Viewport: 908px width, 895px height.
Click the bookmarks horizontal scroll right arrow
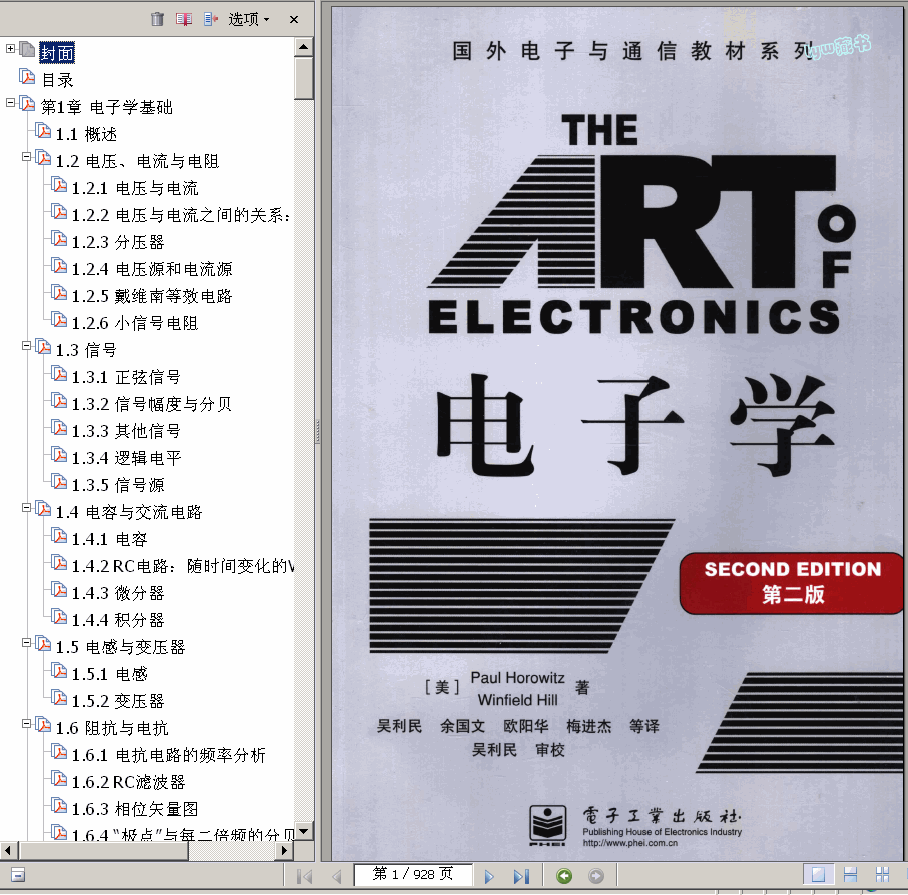click(284, 850)
